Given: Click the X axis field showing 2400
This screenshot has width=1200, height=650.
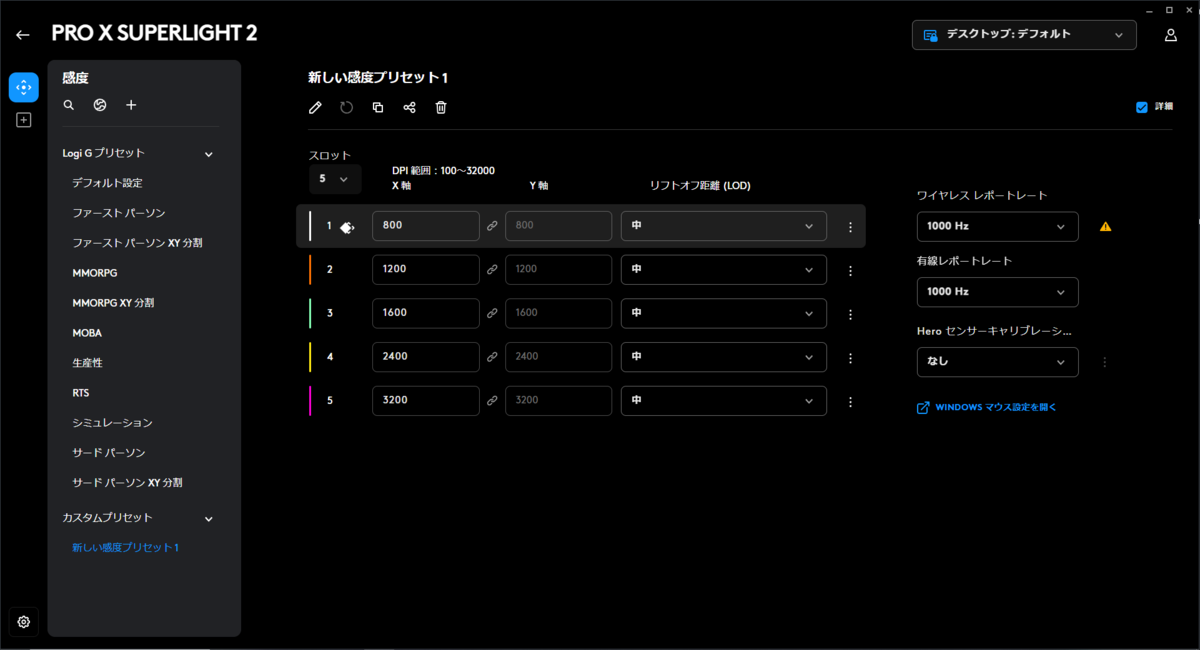Looking at the screenshot, I should (426, 357).
